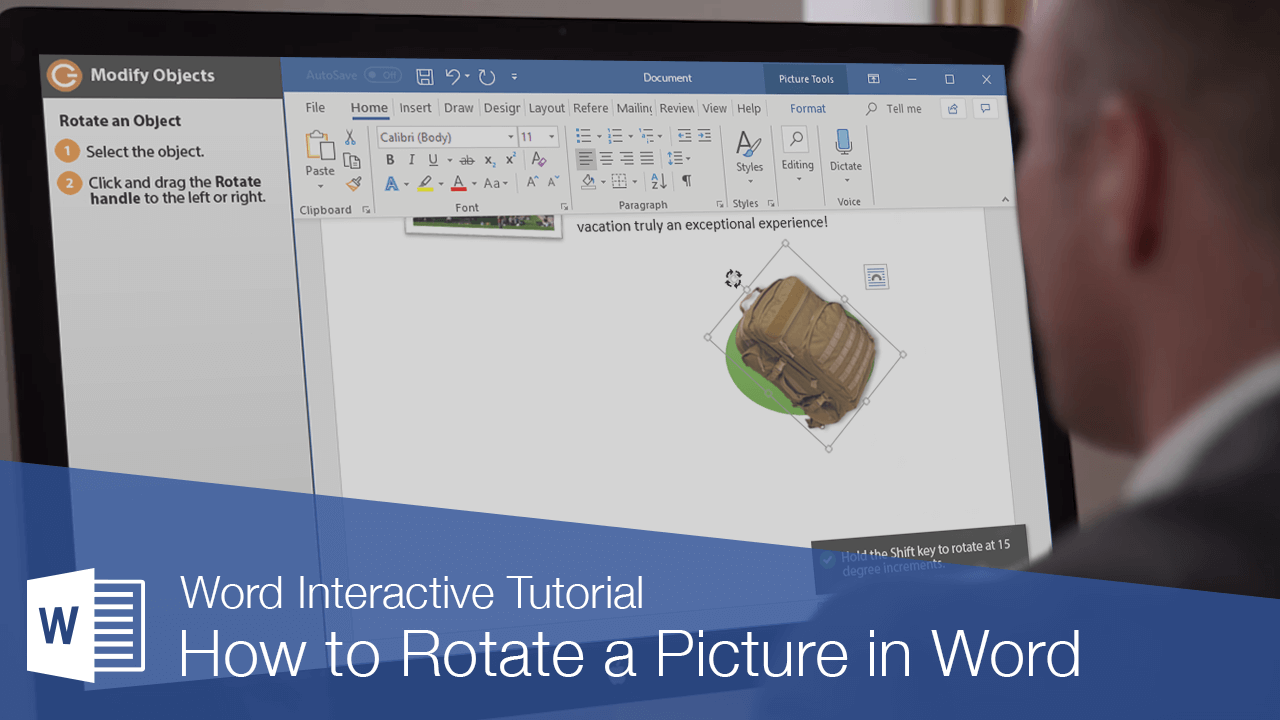
Task: Start voice input with Dictate
Action: [x=845, y=155]
